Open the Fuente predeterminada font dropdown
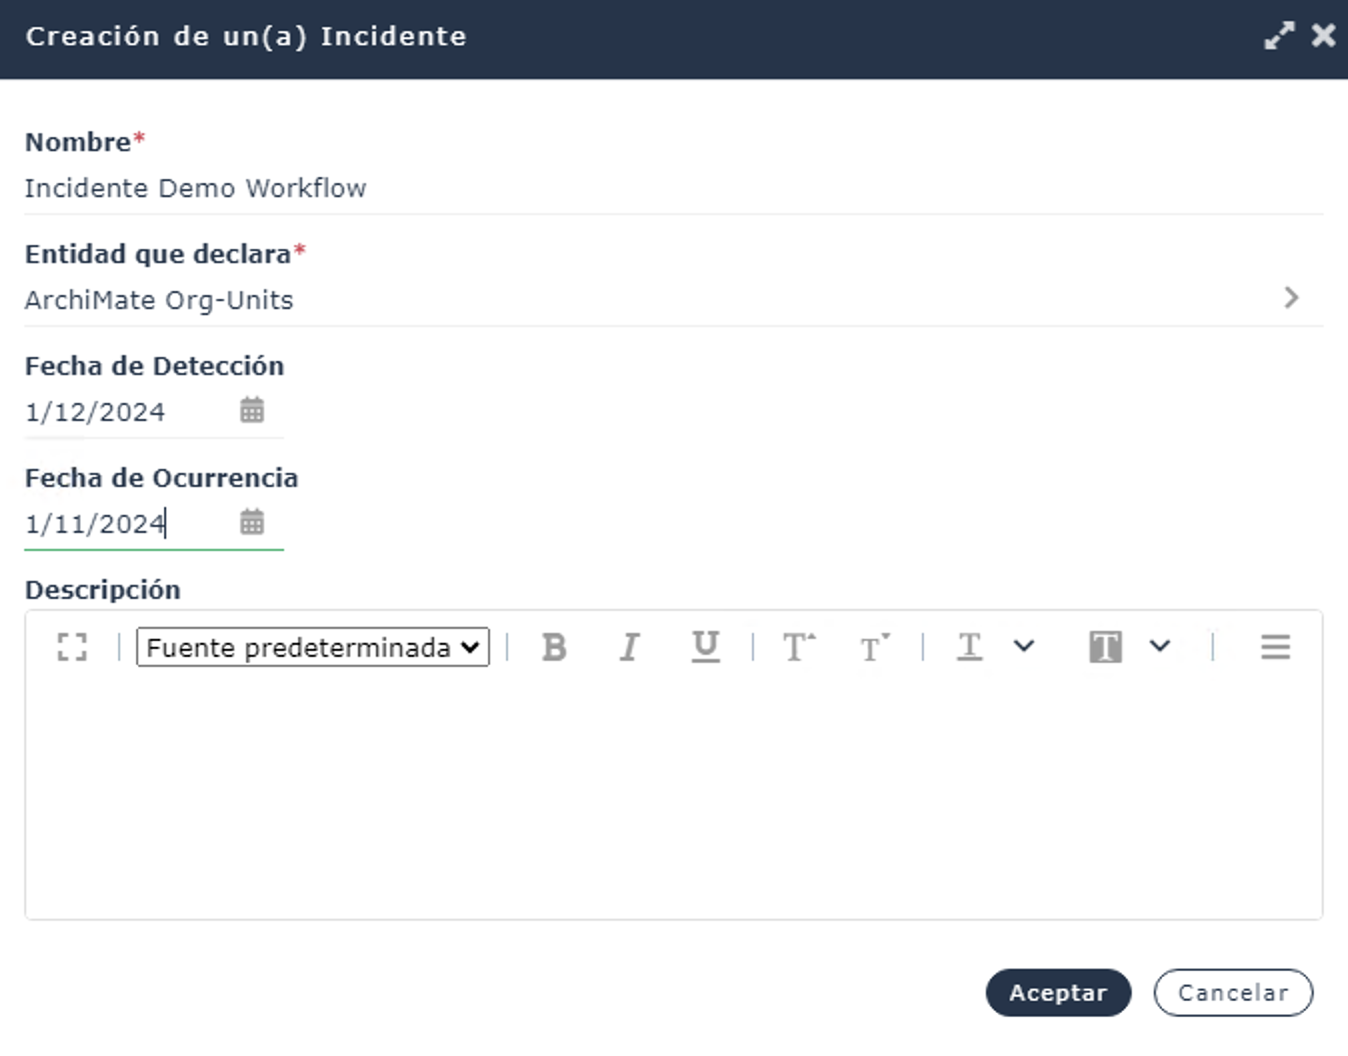1348x1056 pixels. coord(313,647)
